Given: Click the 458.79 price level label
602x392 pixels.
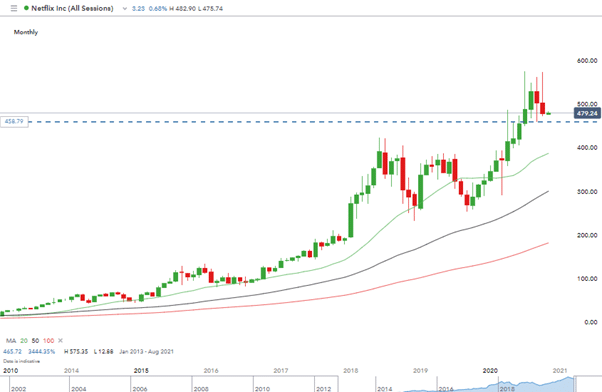Looking at the screenshot, I should pyautogui.click(x=14, y=121).
